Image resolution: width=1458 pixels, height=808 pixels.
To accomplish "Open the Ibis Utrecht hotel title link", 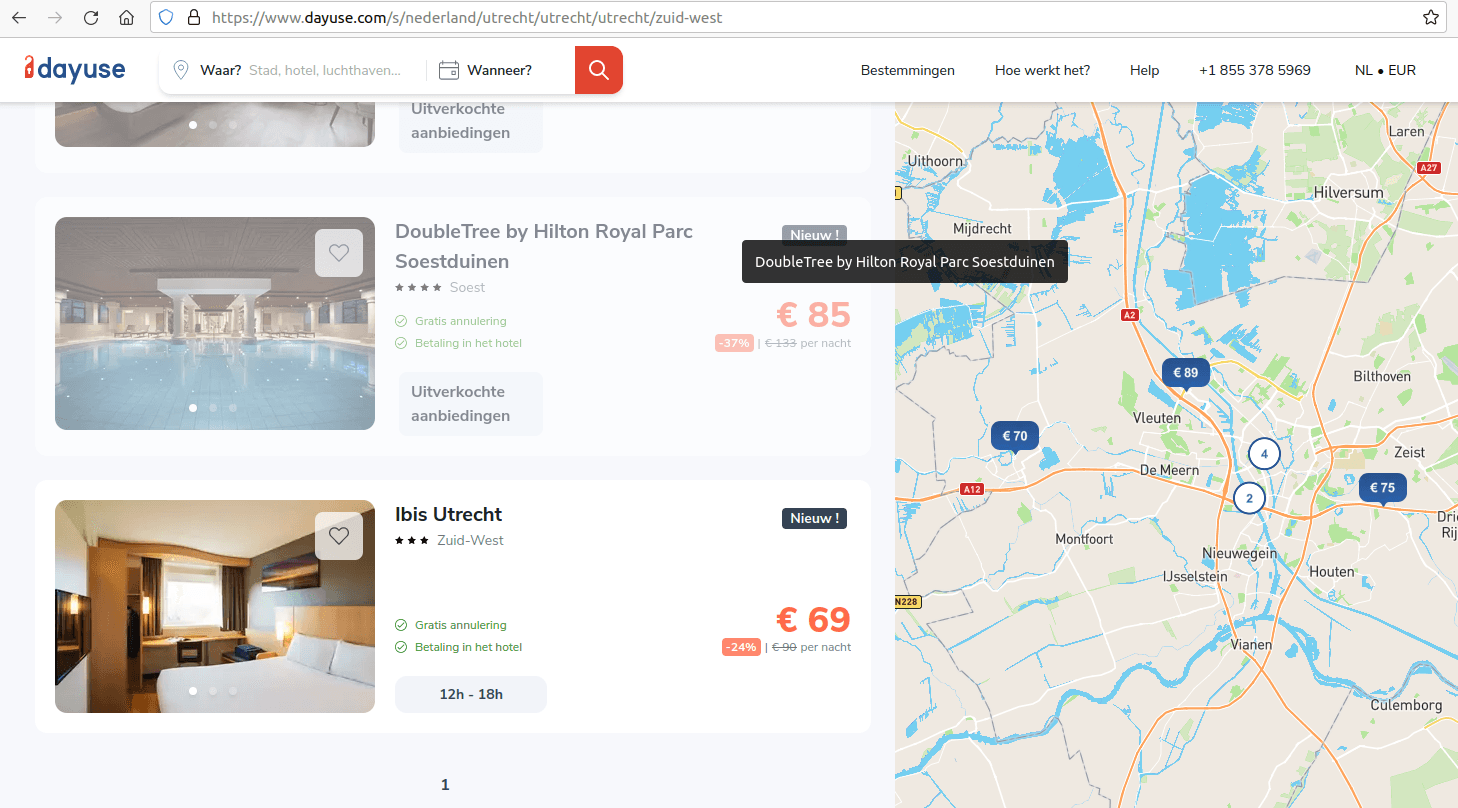I will (449, 515).
